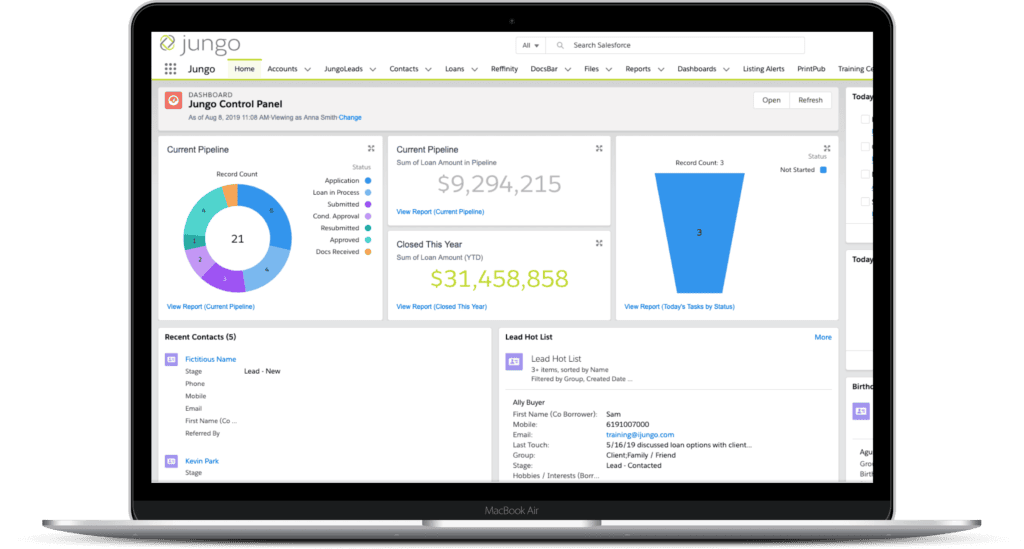Open the Accounts tab
The image size is (1024, 549).
click(x=282, y=69)
